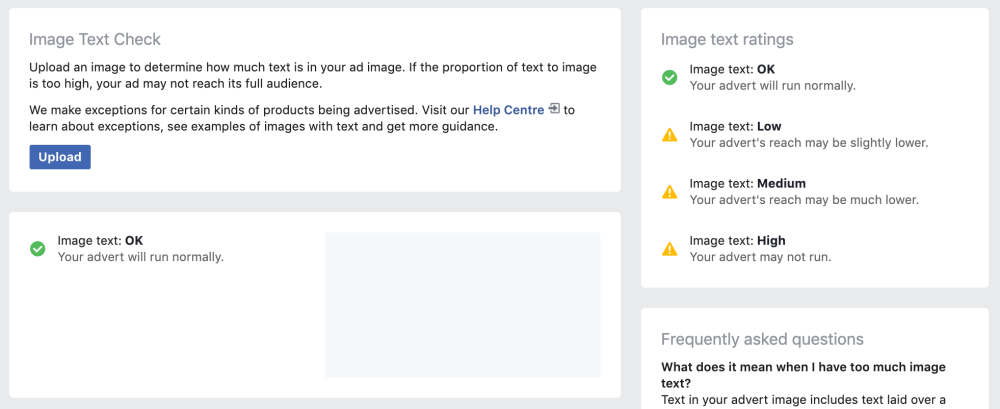Click green checkmark icon in the result panel
The width and height of the screenshot is (1000, 409).
point(38,249)
